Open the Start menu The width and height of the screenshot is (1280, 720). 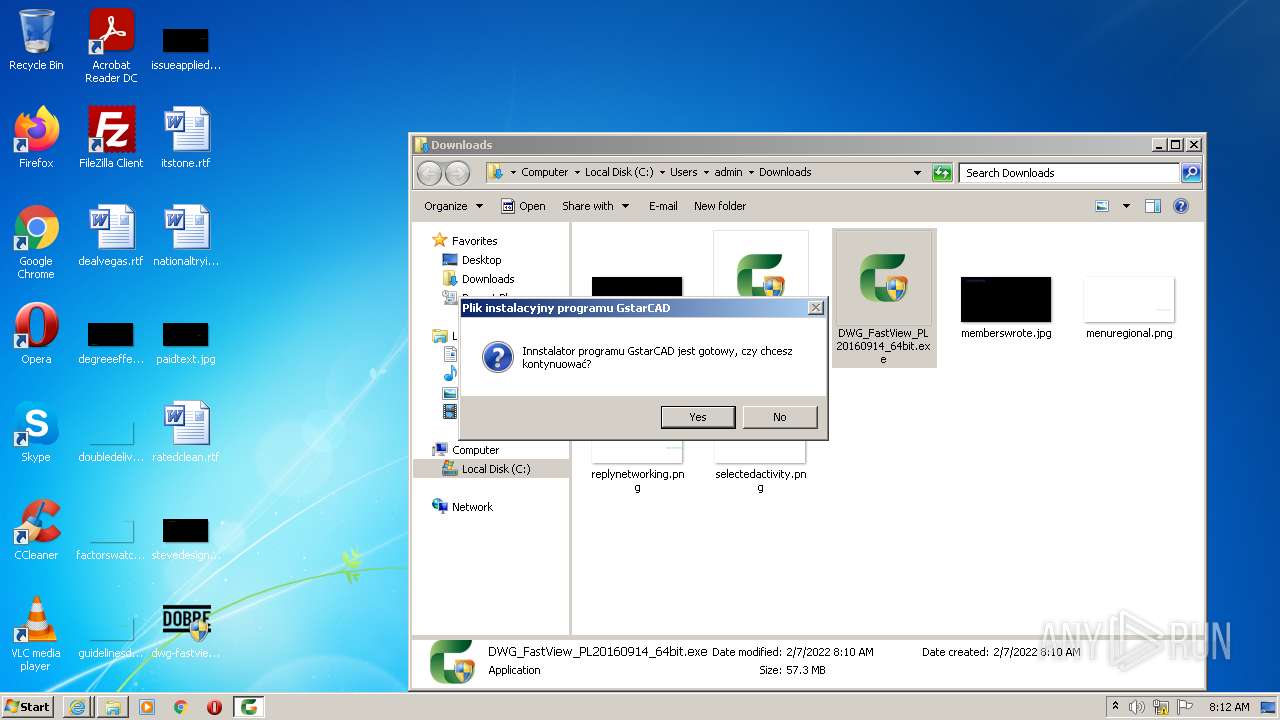pyautogui.click(x=28, y=706)
